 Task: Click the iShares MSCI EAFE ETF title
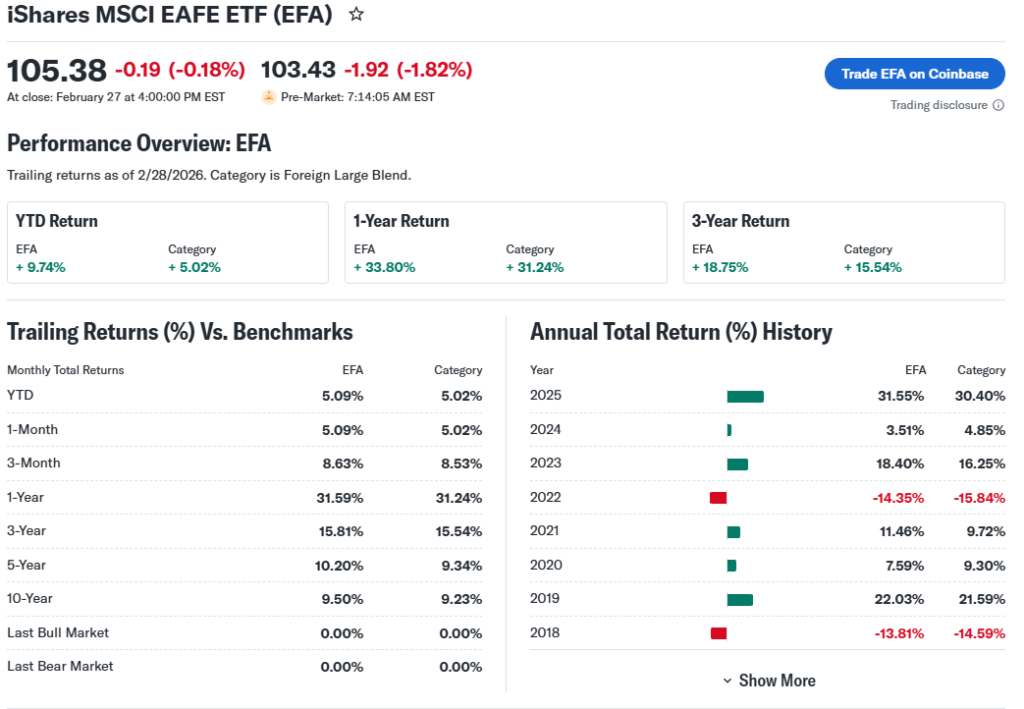coord(170,15)
